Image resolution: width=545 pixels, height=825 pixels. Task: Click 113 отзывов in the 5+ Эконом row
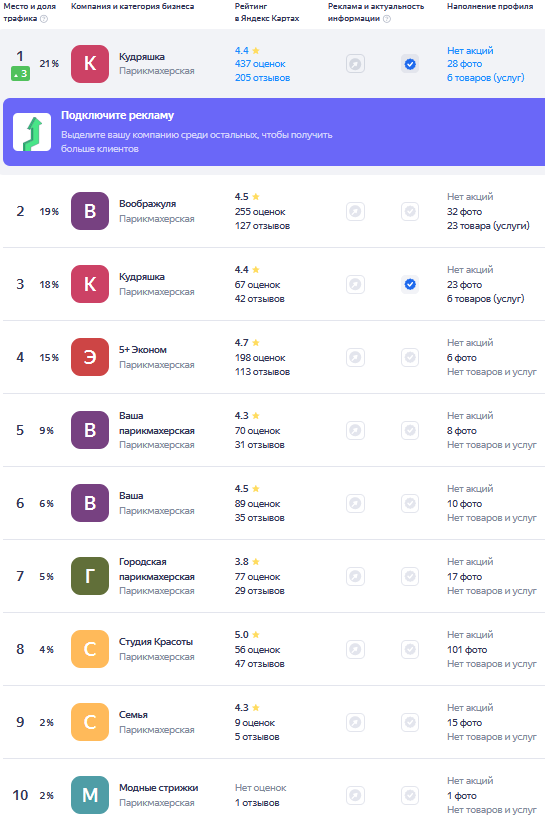point(262,372)
